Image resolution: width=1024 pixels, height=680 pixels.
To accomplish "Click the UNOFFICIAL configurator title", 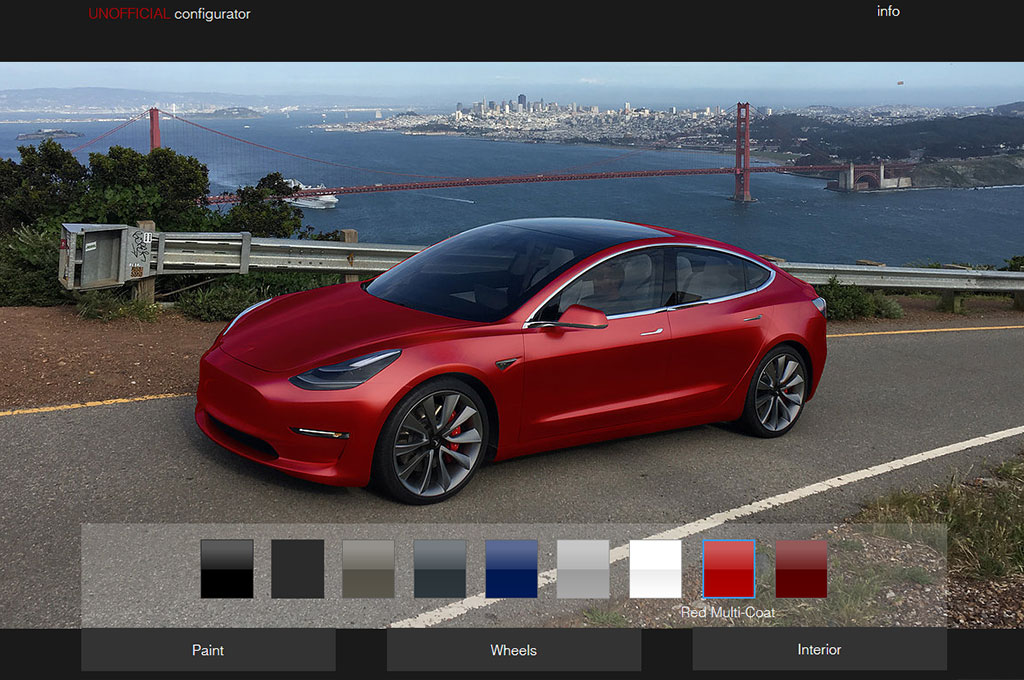I will click(169, 14).
